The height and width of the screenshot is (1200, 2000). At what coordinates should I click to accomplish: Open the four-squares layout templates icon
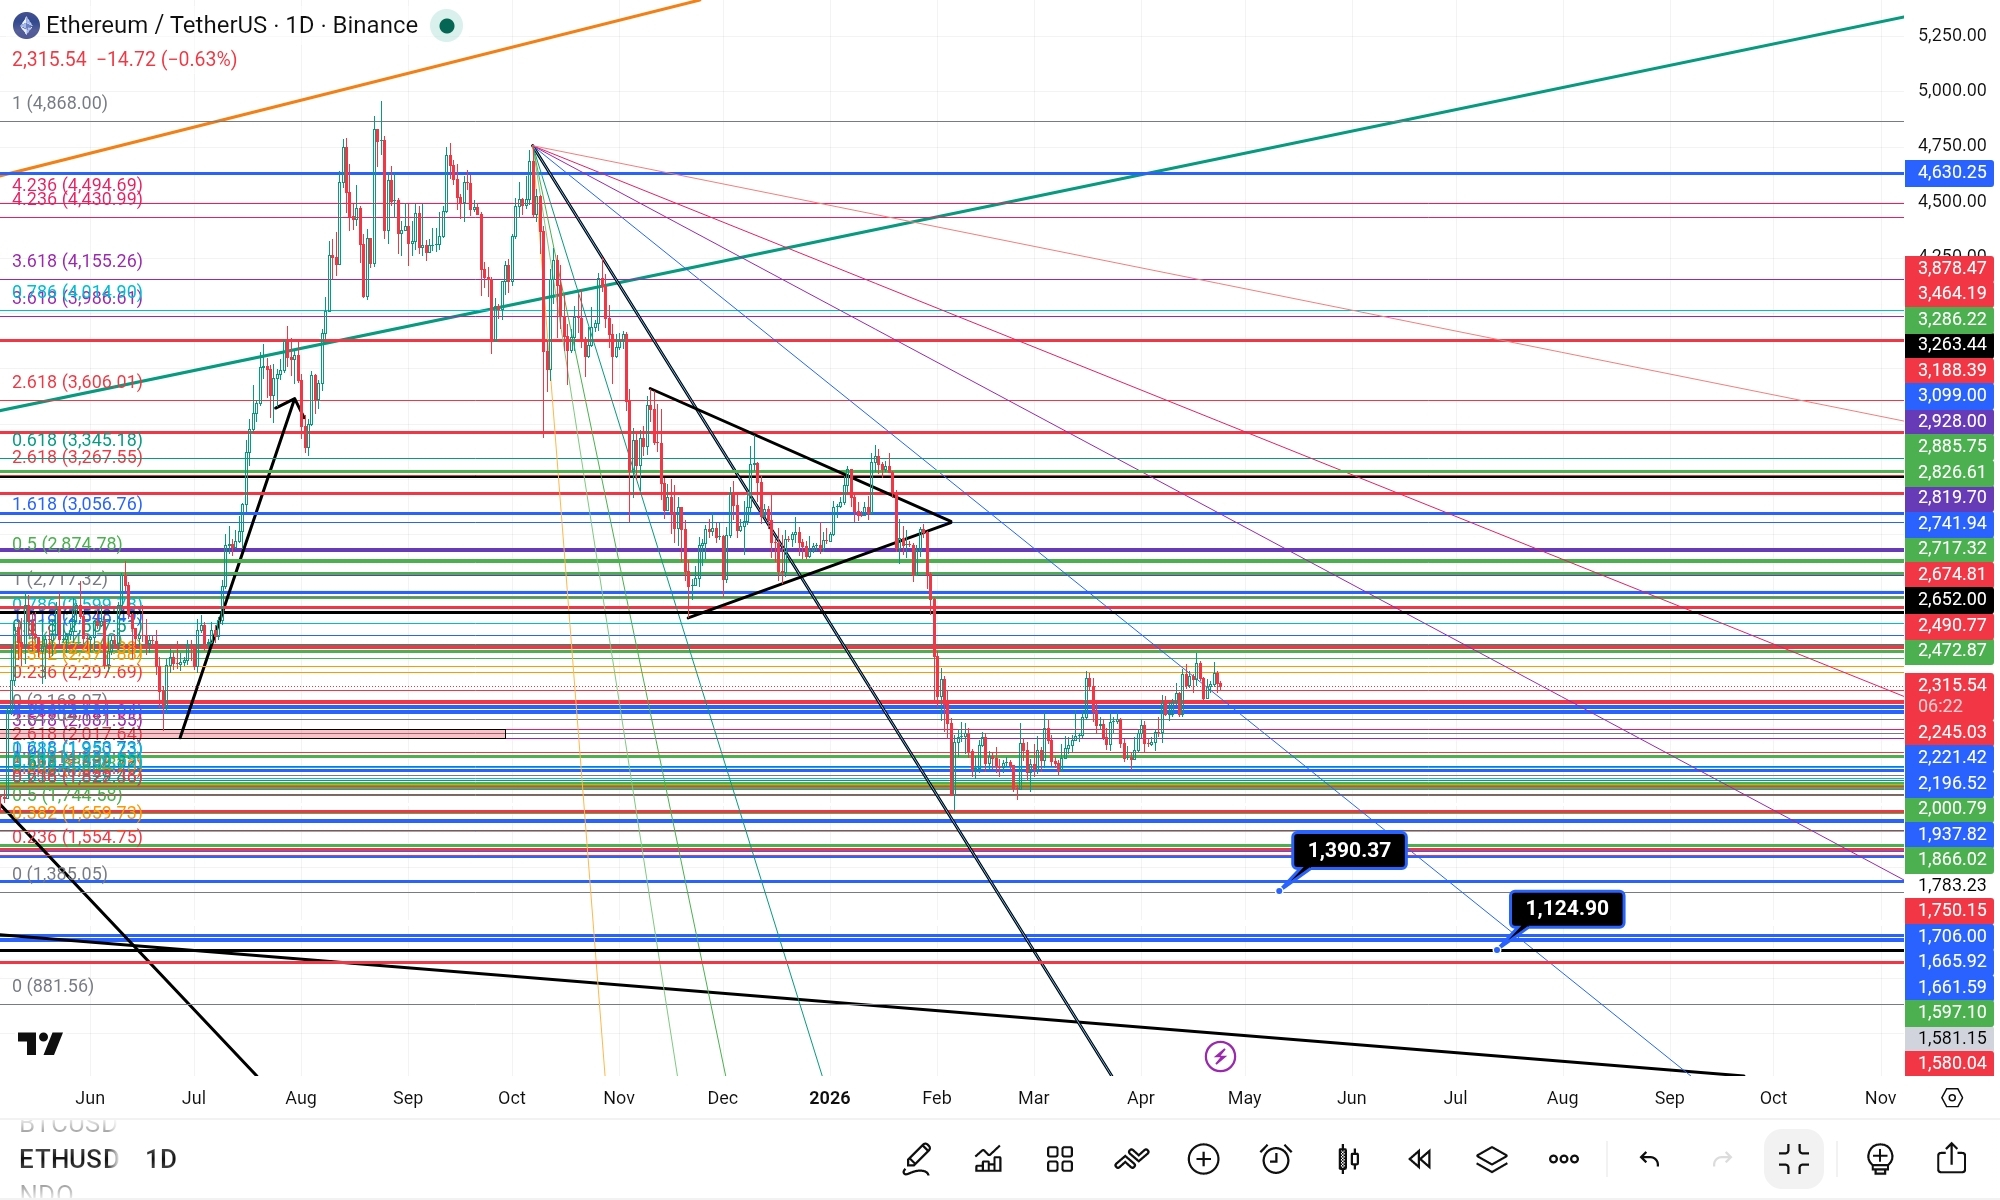[1060, 1159]
